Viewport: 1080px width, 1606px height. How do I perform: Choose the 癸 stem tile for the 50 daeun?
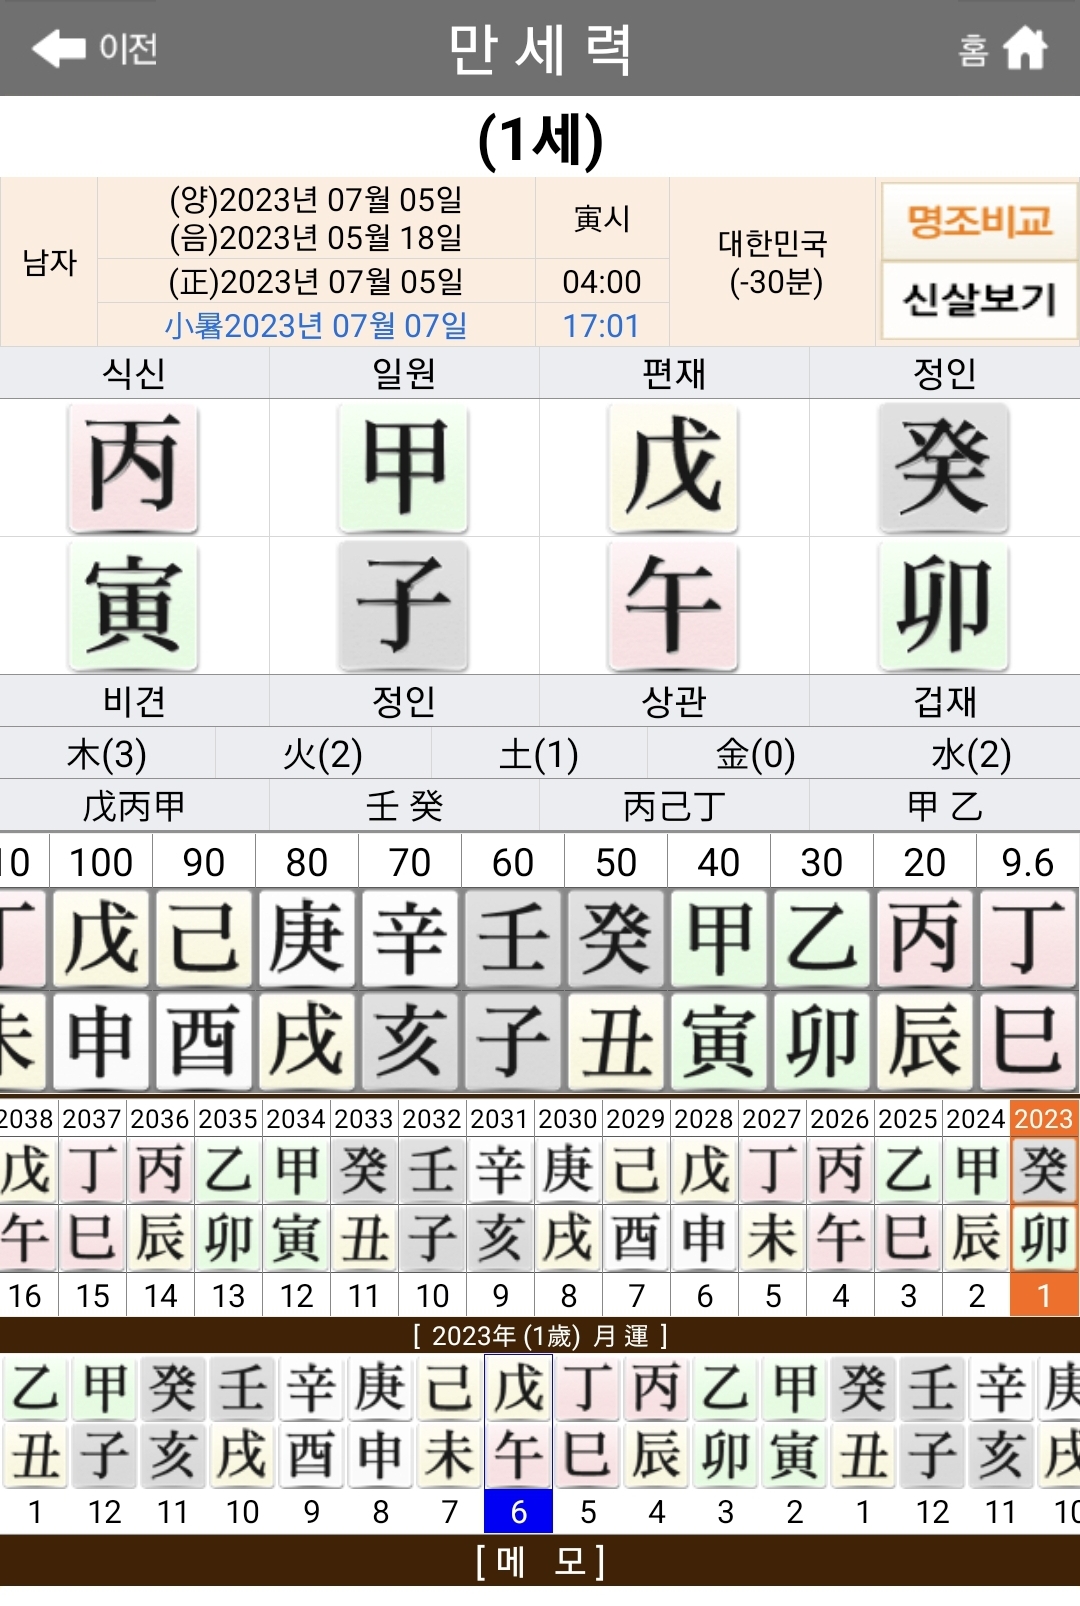click(x=616, y=939)
